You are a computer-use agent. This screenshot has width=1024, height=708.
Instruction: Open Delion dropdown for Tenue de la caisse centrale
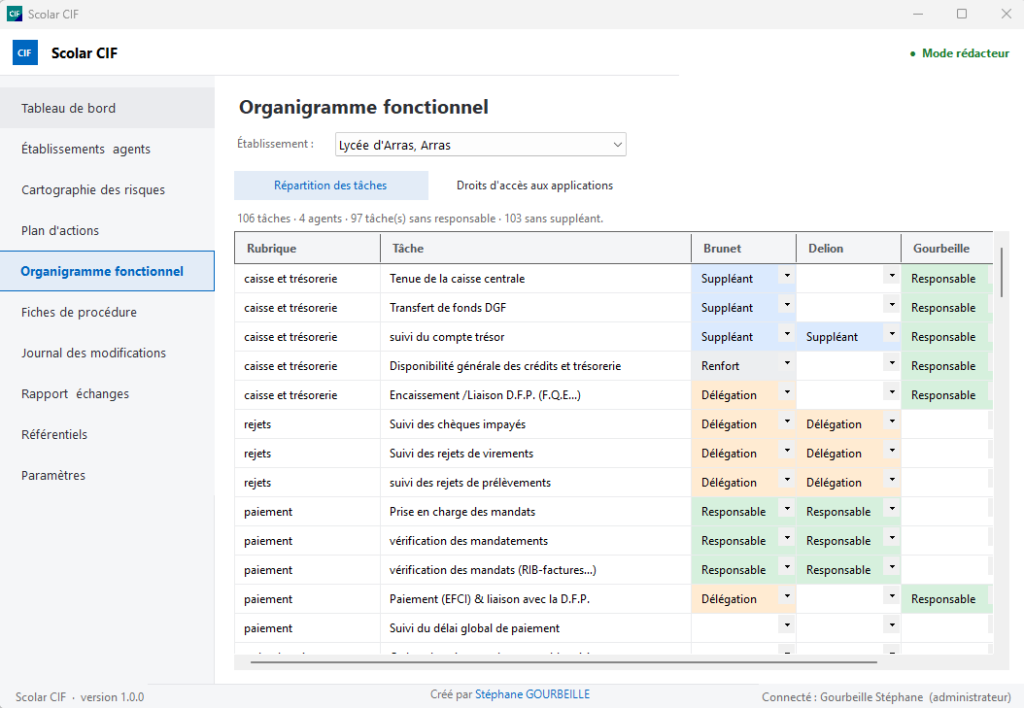892,276
